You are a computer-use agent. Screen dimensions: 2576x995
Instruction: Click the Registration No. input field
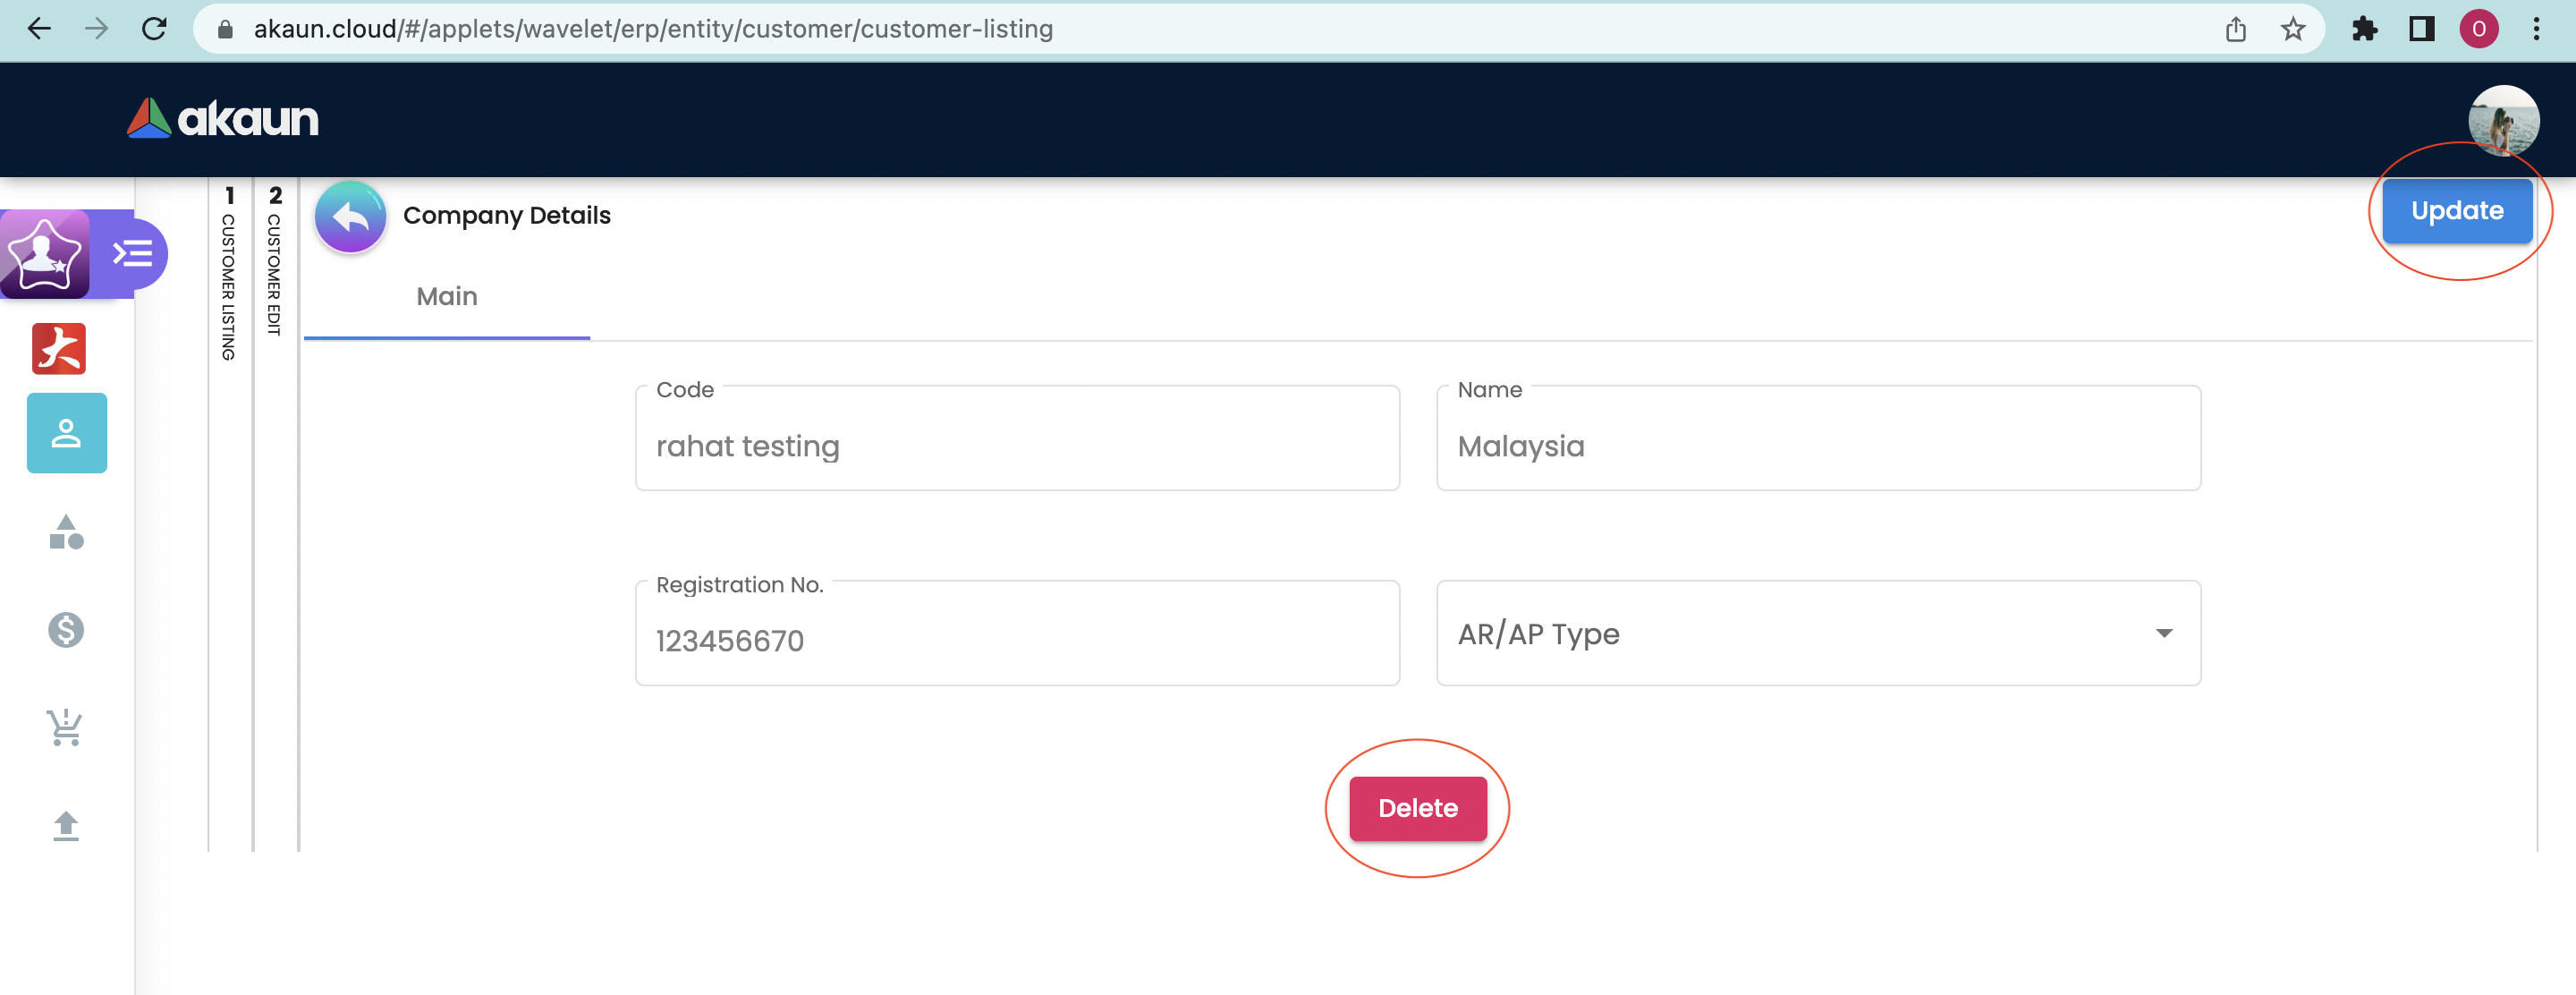1016,641
